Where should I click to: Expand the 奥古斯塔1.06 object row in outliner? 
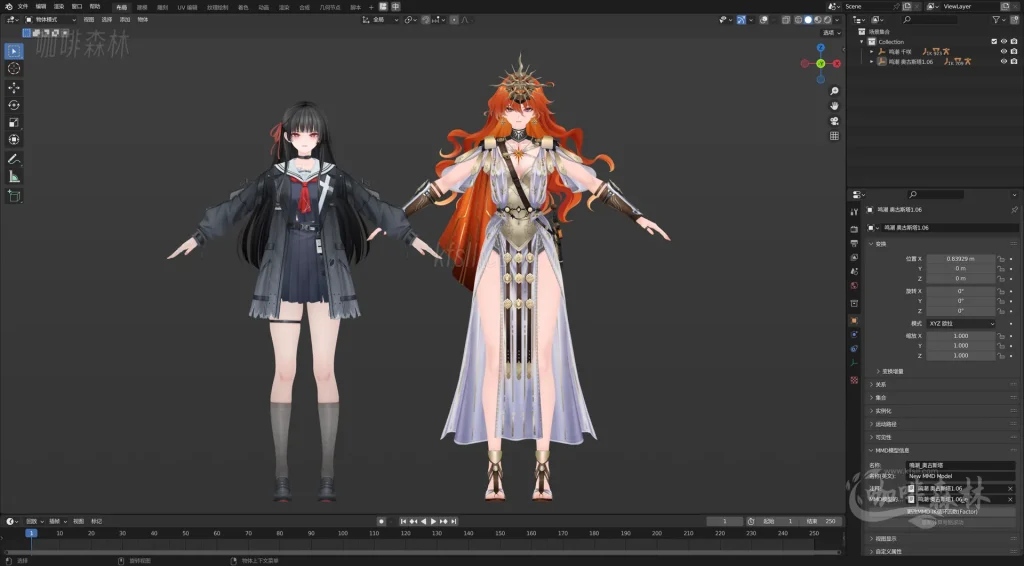(x=871, y=61)
